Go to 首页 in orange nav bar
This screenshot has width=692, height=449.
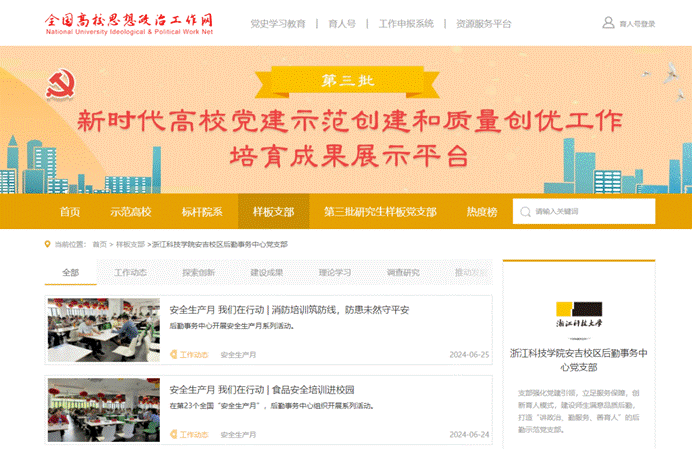[70, 212]
